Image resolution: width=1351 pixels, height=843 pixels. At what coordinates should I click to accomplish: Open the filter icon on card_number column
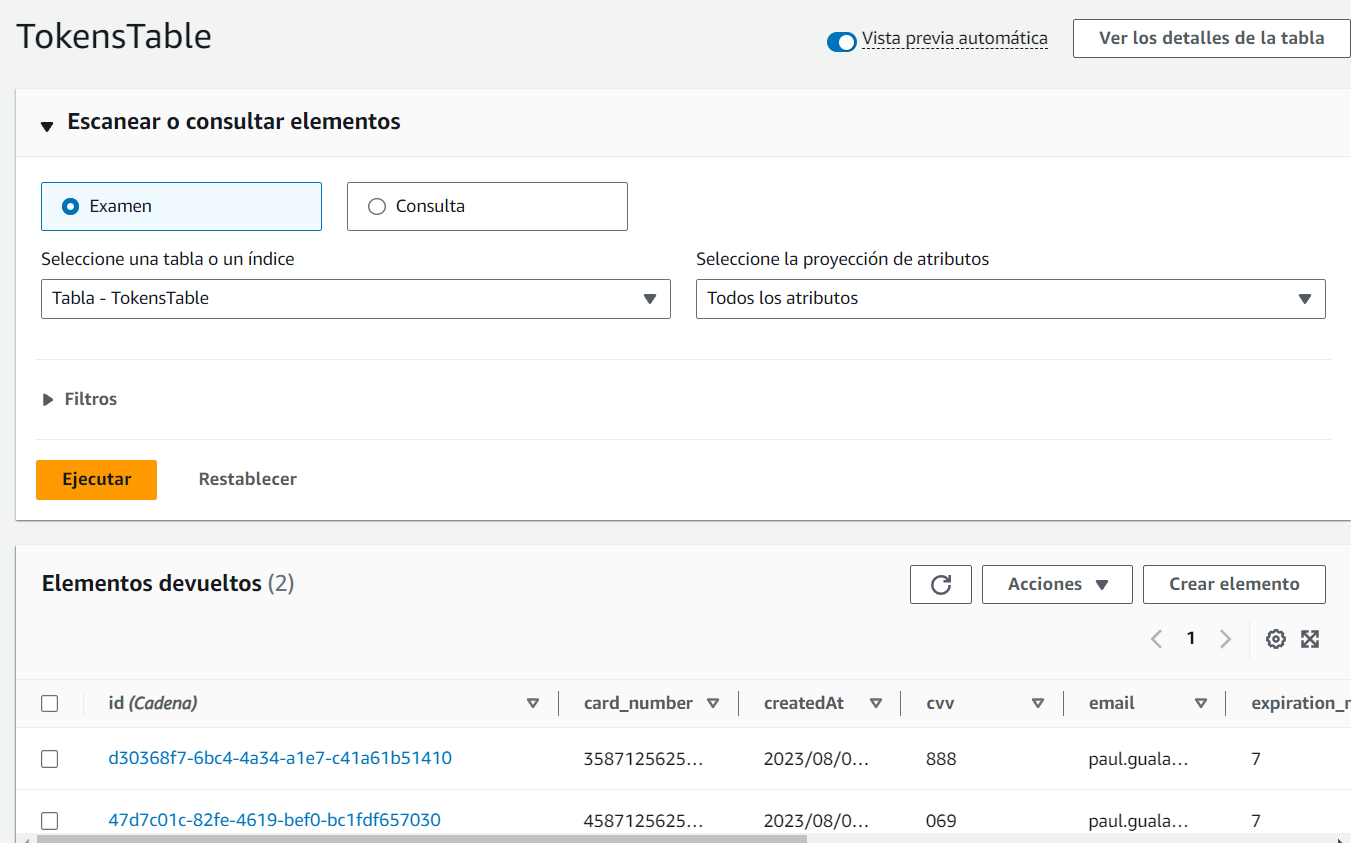coord(716,702)
